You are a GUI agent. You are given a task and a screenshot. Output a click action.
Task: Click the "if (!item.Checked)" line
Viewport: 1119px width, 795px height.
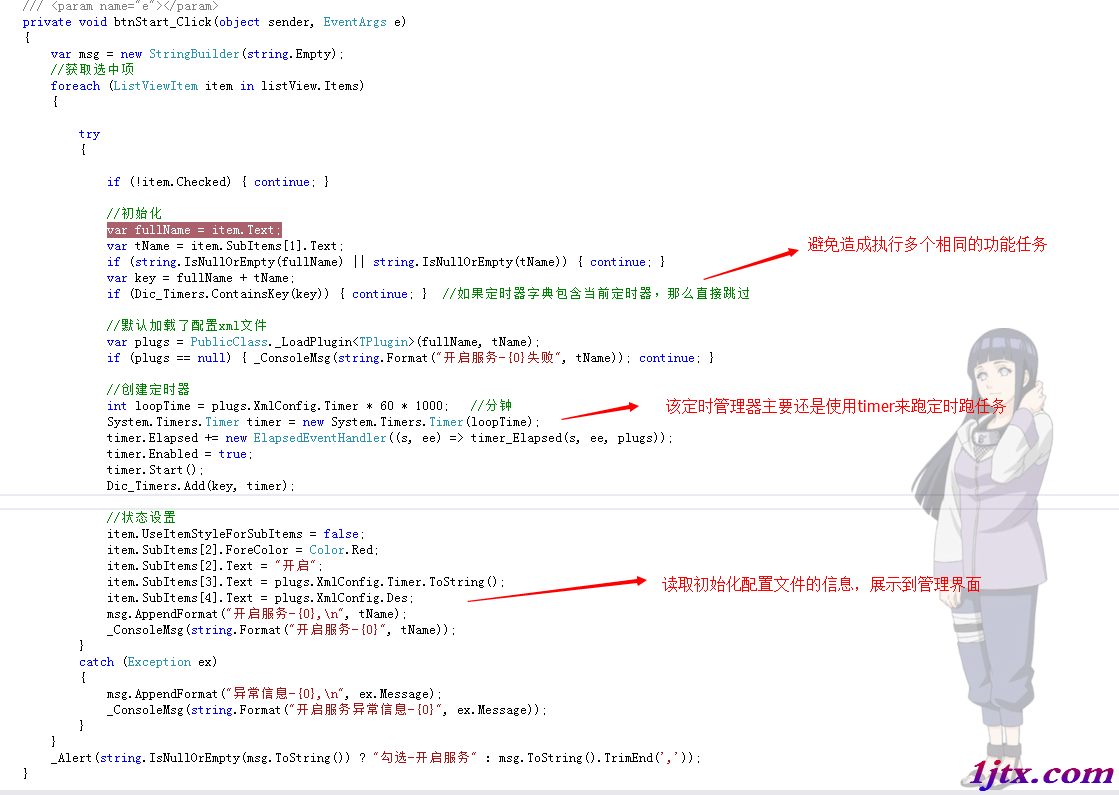pos(218,182)
